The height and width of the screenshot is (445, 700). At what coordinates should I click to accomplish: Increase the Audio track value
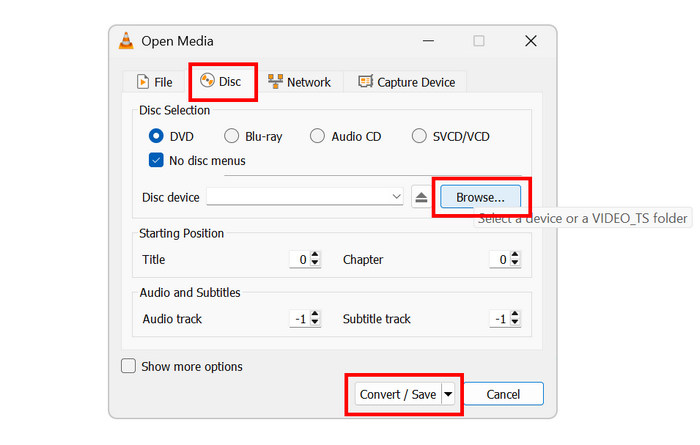315,314
